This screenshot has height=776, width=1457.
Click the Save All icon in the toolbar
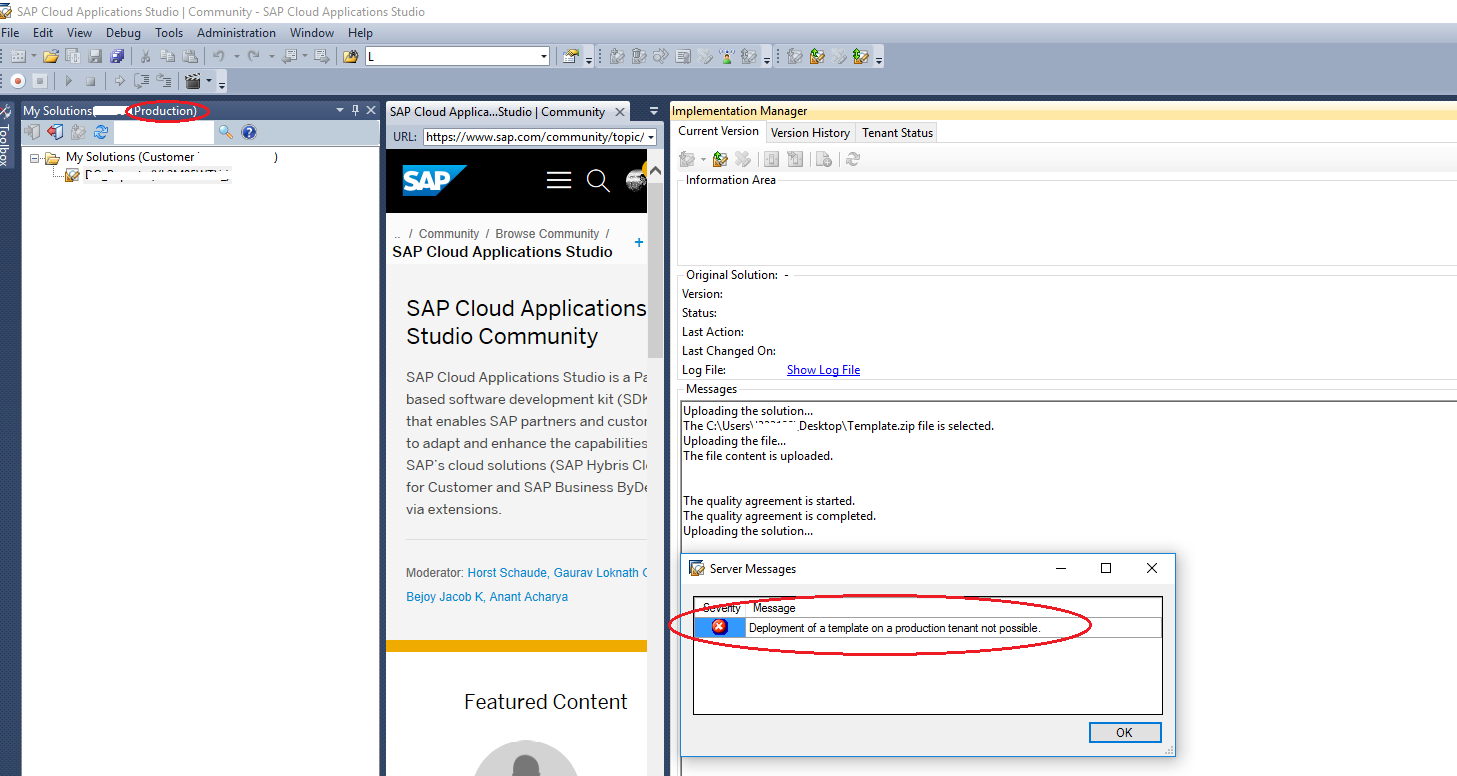click(117, 57)
